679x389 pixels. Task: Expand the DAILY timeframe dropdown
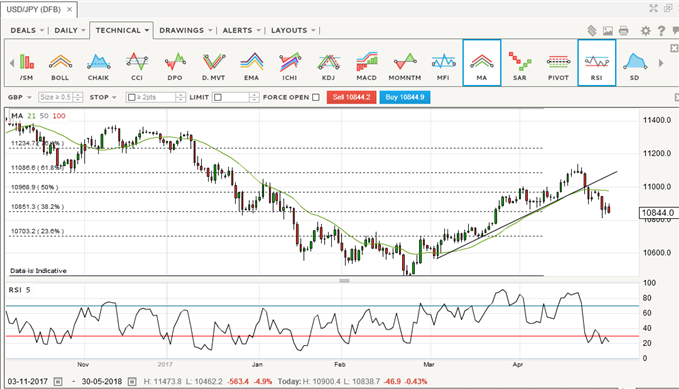[69, 30]
